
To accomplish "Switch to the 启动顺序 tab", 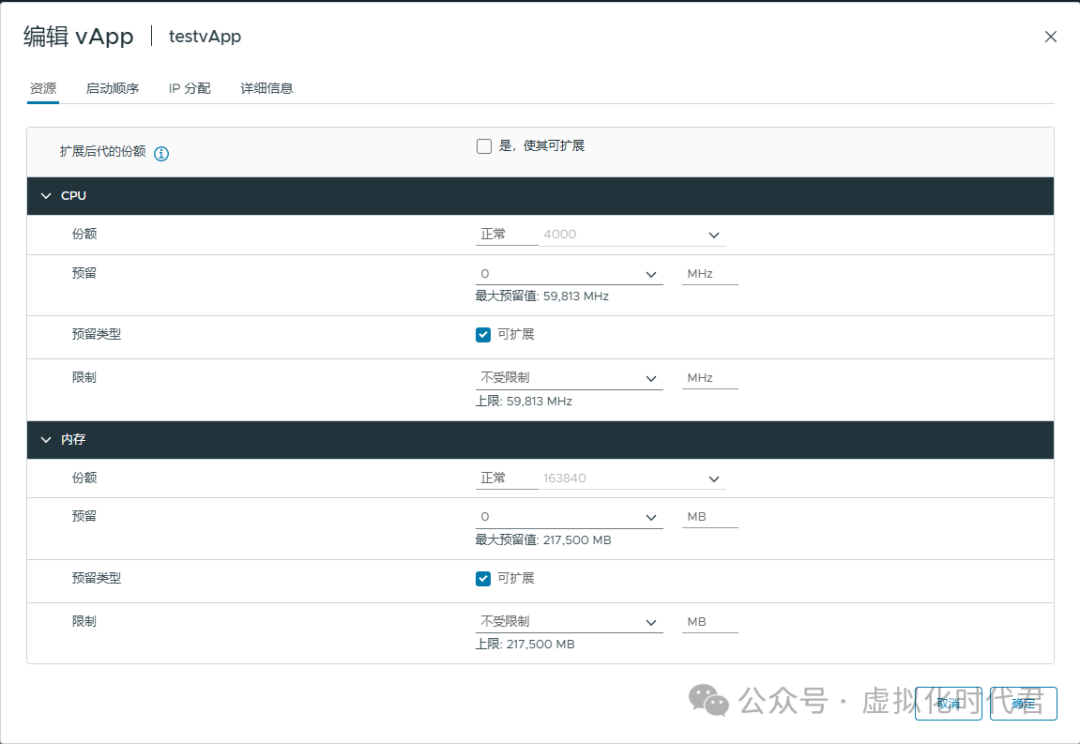I will (112, 88).
